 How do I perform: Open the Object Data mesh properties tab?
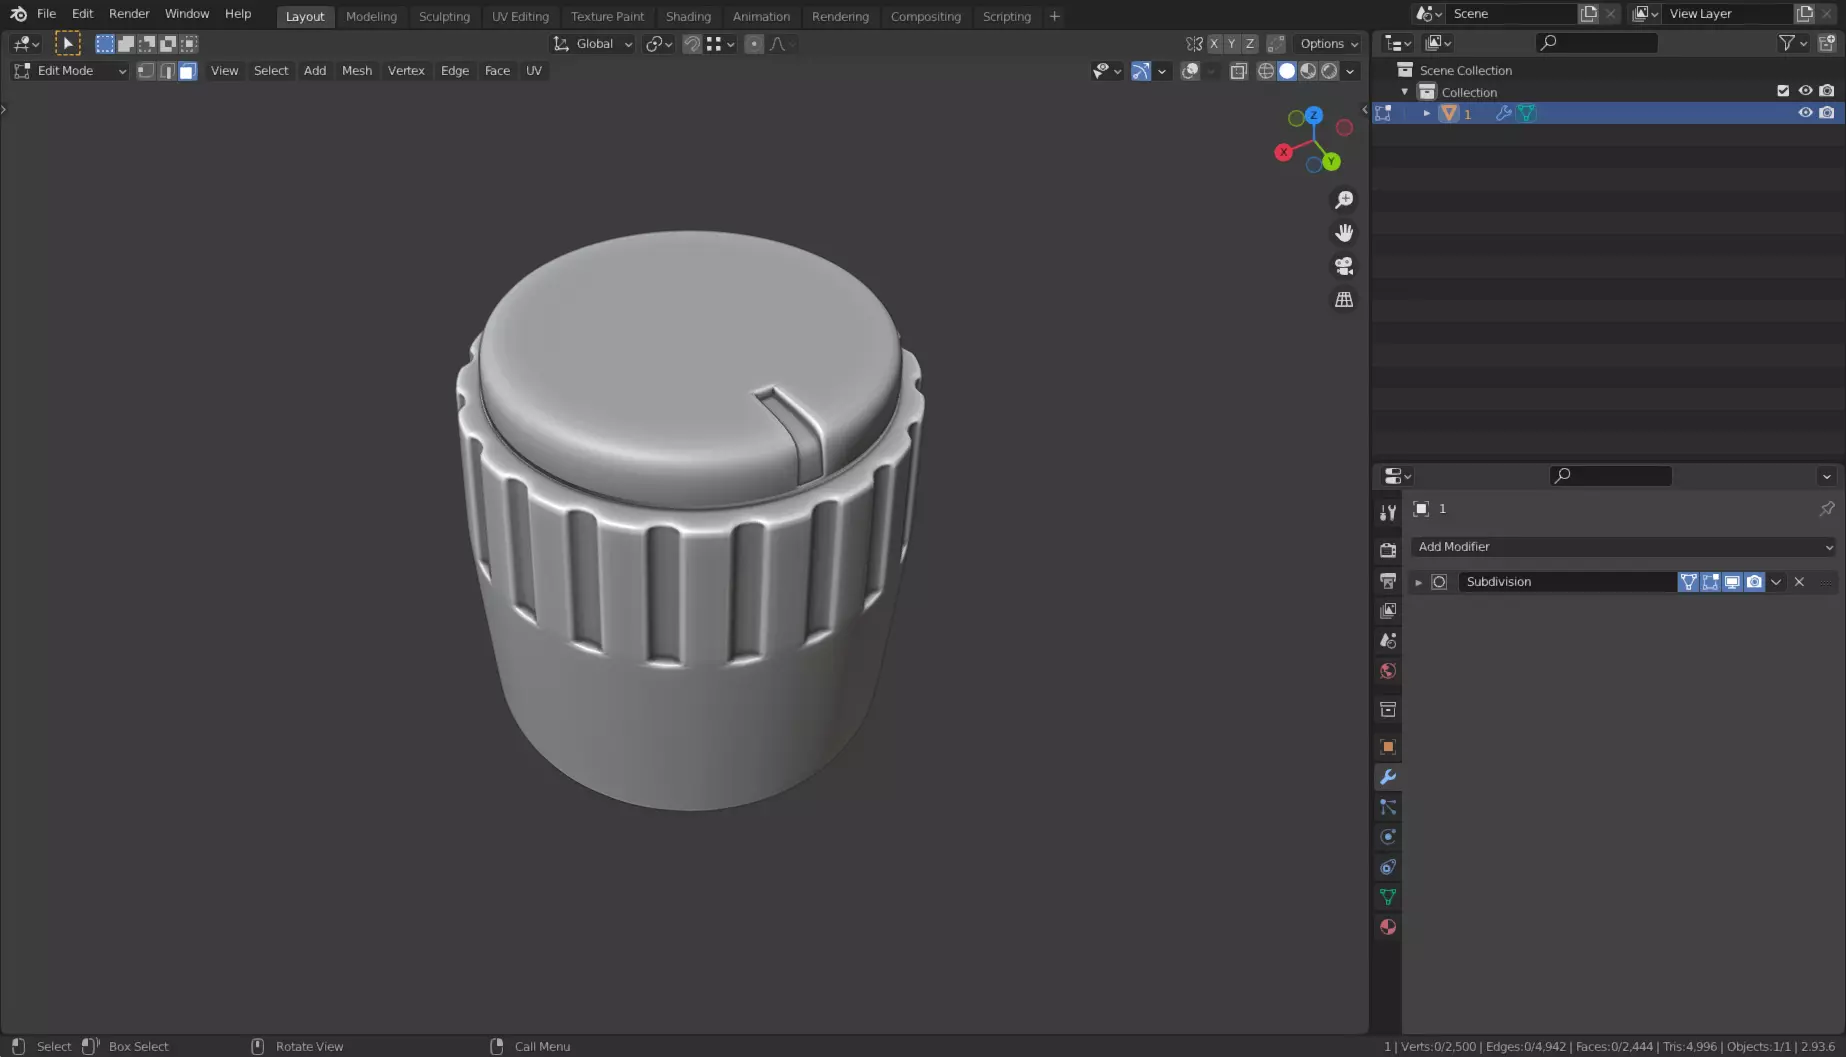[x=1388, y=897]
